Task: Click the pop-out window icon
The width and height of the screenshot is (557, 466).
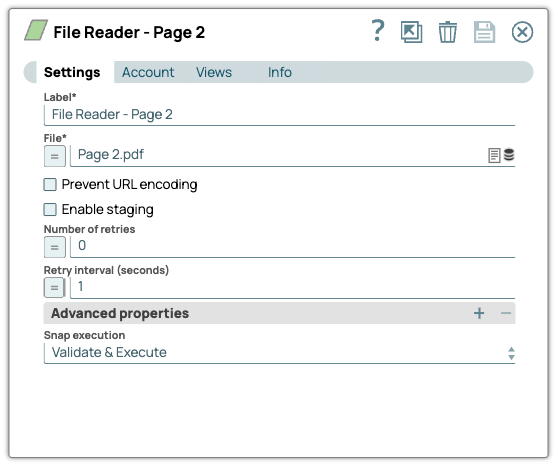Action: point(411,32)
